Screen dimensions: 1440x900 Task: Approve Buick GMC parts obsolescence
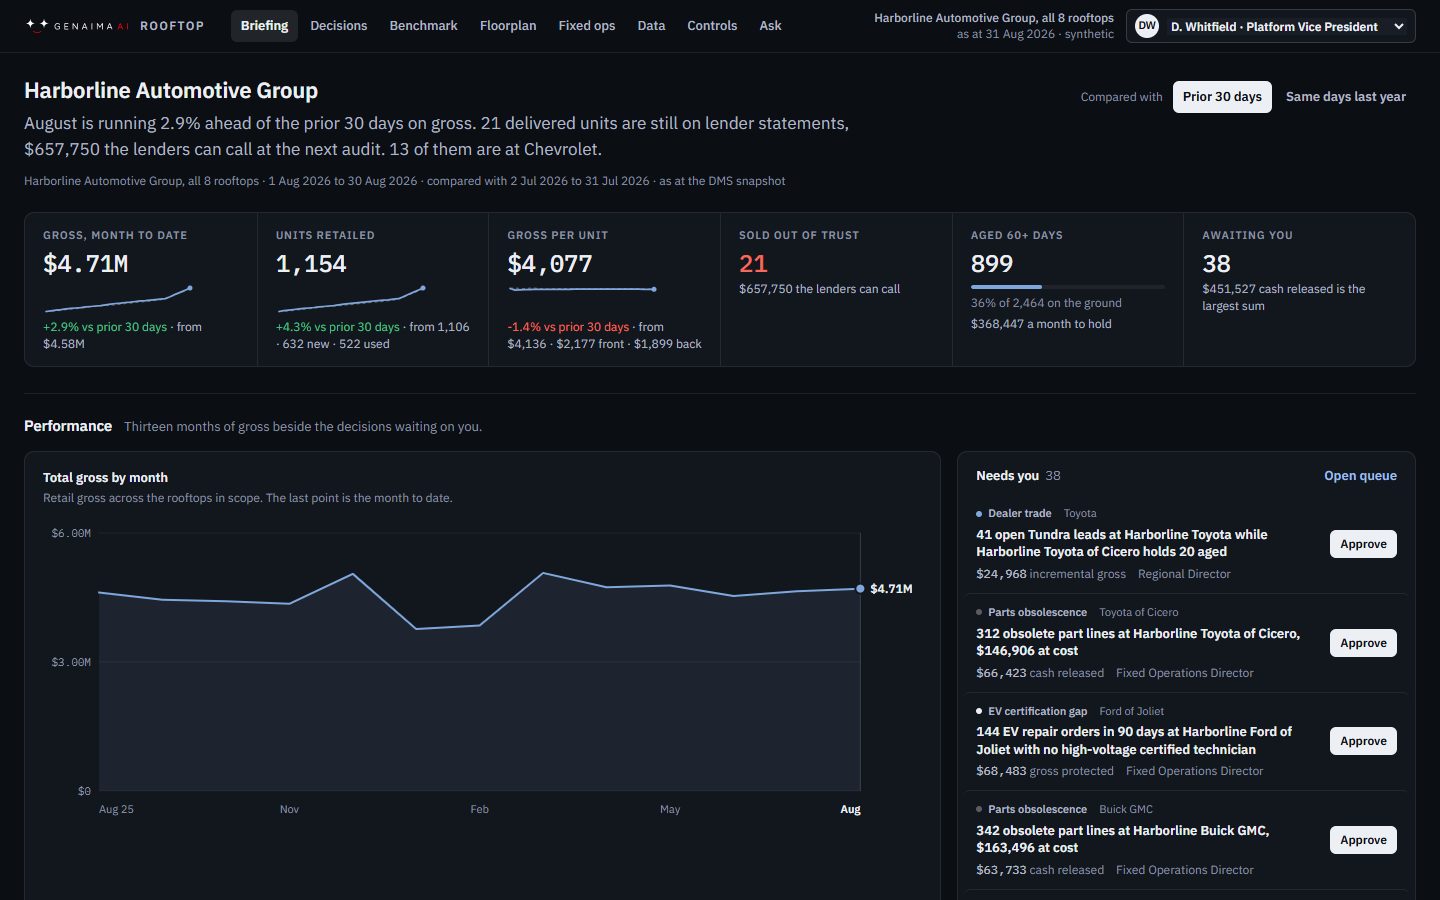coord(1363,840)
